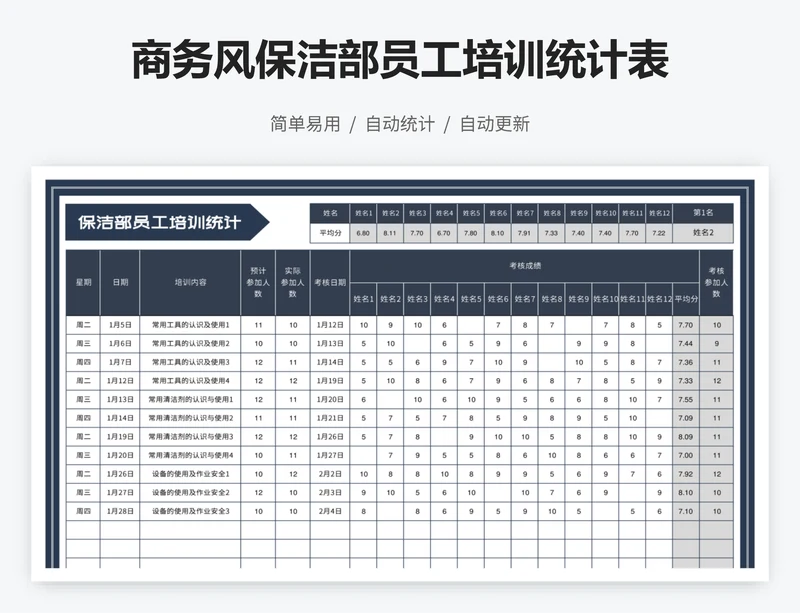Click the title 商务风保洁部员工培训统计表

pos(400,61)
